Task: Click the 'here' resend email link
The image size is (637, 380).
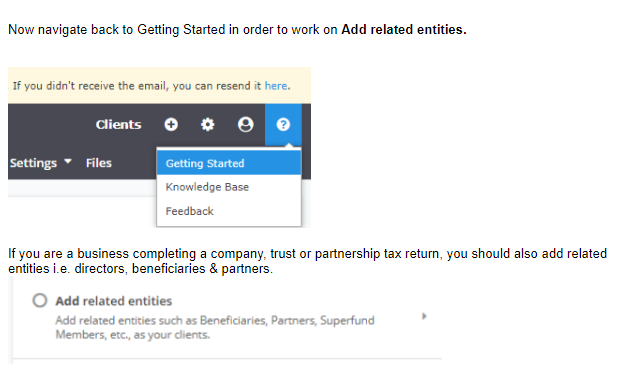Action: pyautogui.click(x=276, y=86)
